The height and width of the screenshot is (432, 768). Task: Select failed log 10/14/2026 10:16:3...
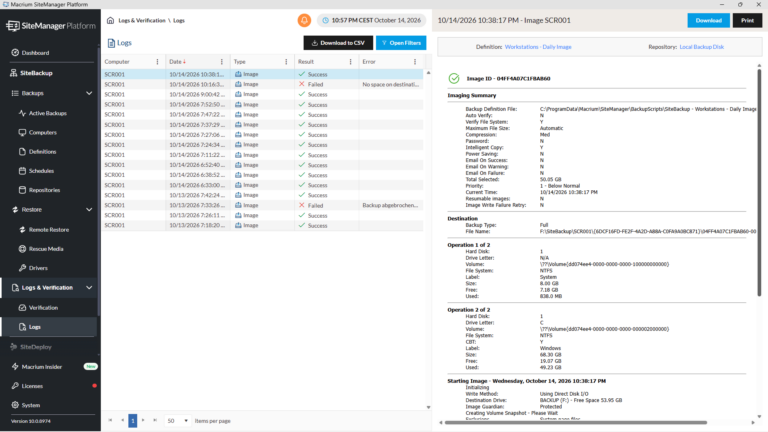263,84
